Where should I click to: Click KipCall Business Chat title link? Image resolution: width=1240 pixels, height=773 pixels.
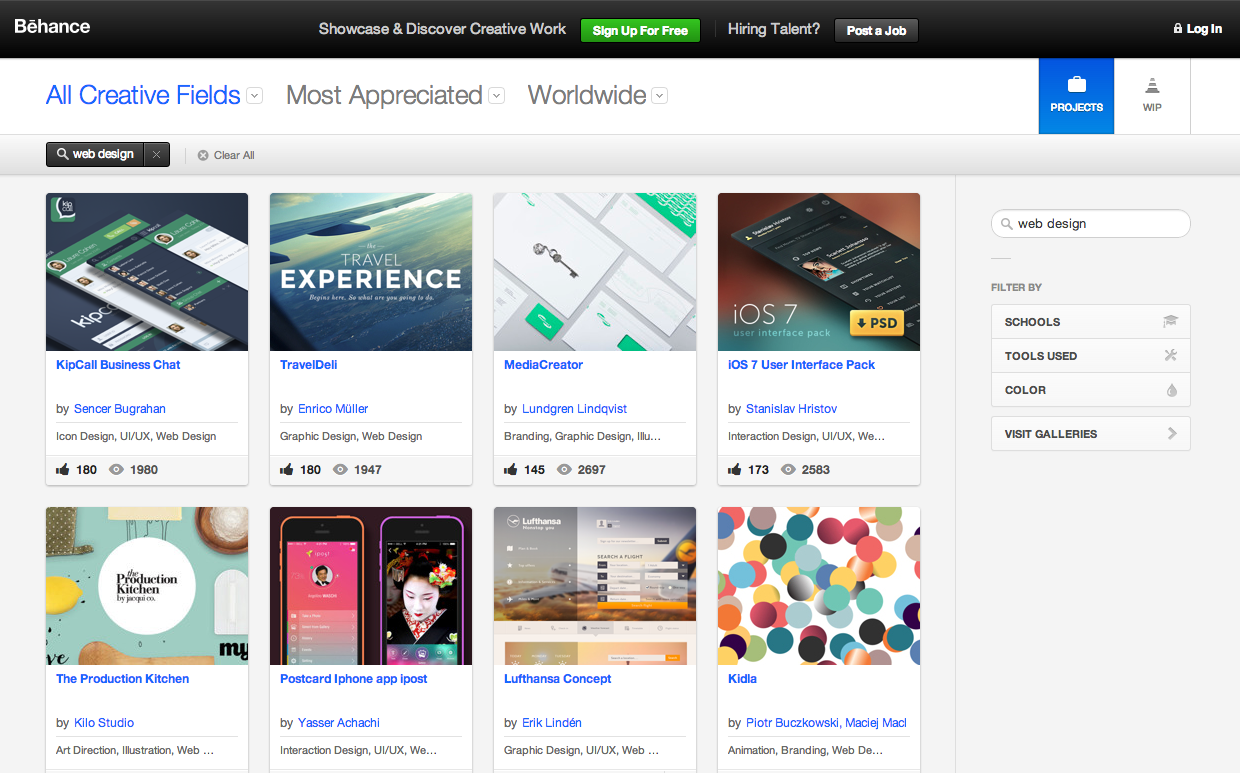118,365
